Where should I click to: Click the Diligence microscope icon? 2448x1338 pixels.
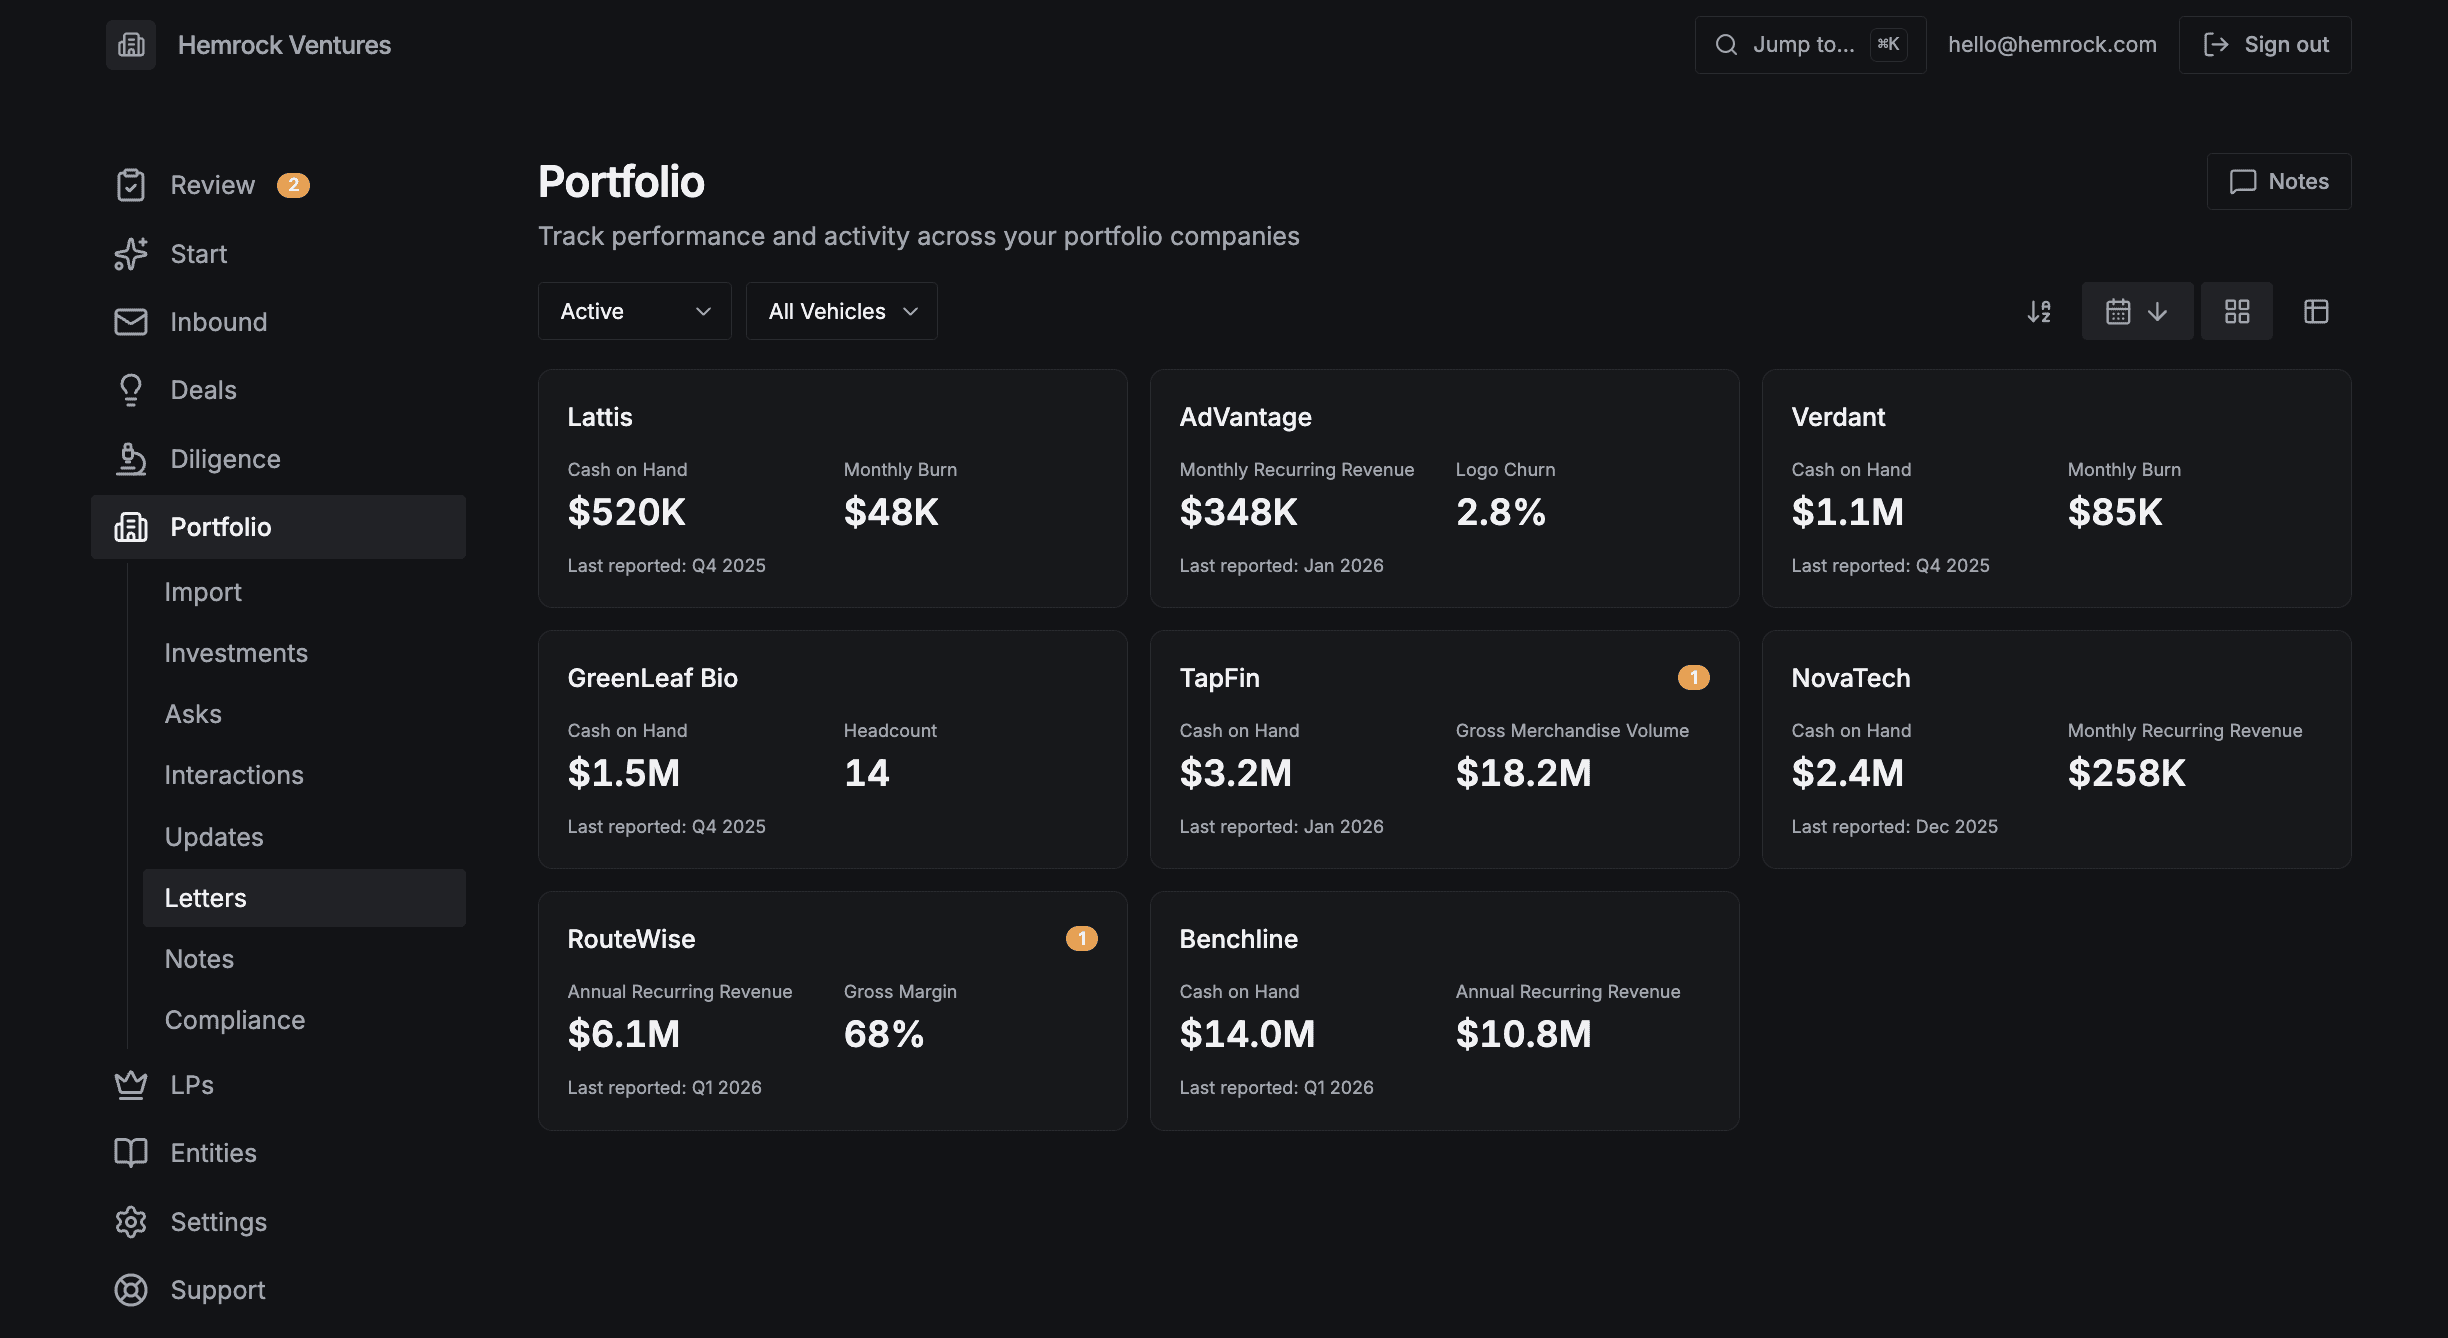131,459
